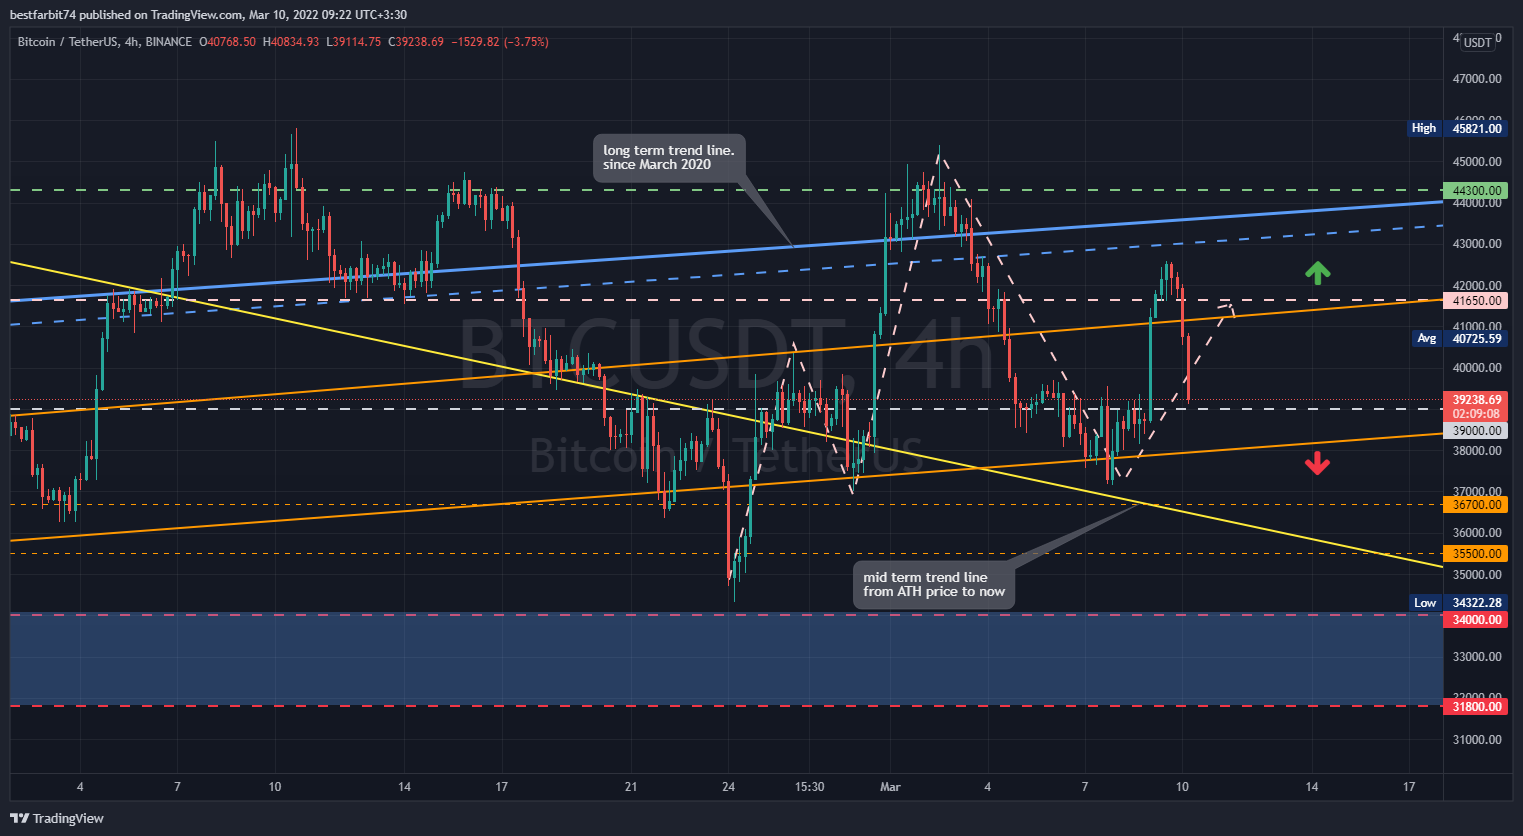The height and width of the screenshot is (836, 1523).
Task: Select the 'long term trend line' callout
Action: tap(669, 158)
